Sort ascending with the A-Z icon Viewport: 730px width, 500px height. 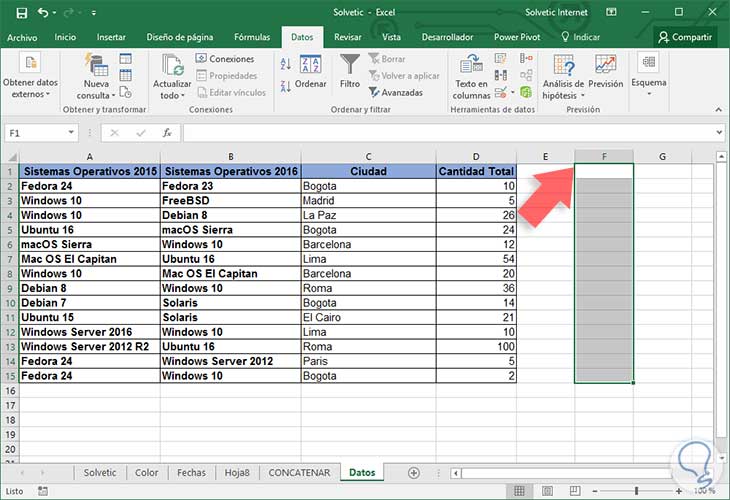click(x=286, y=63)
